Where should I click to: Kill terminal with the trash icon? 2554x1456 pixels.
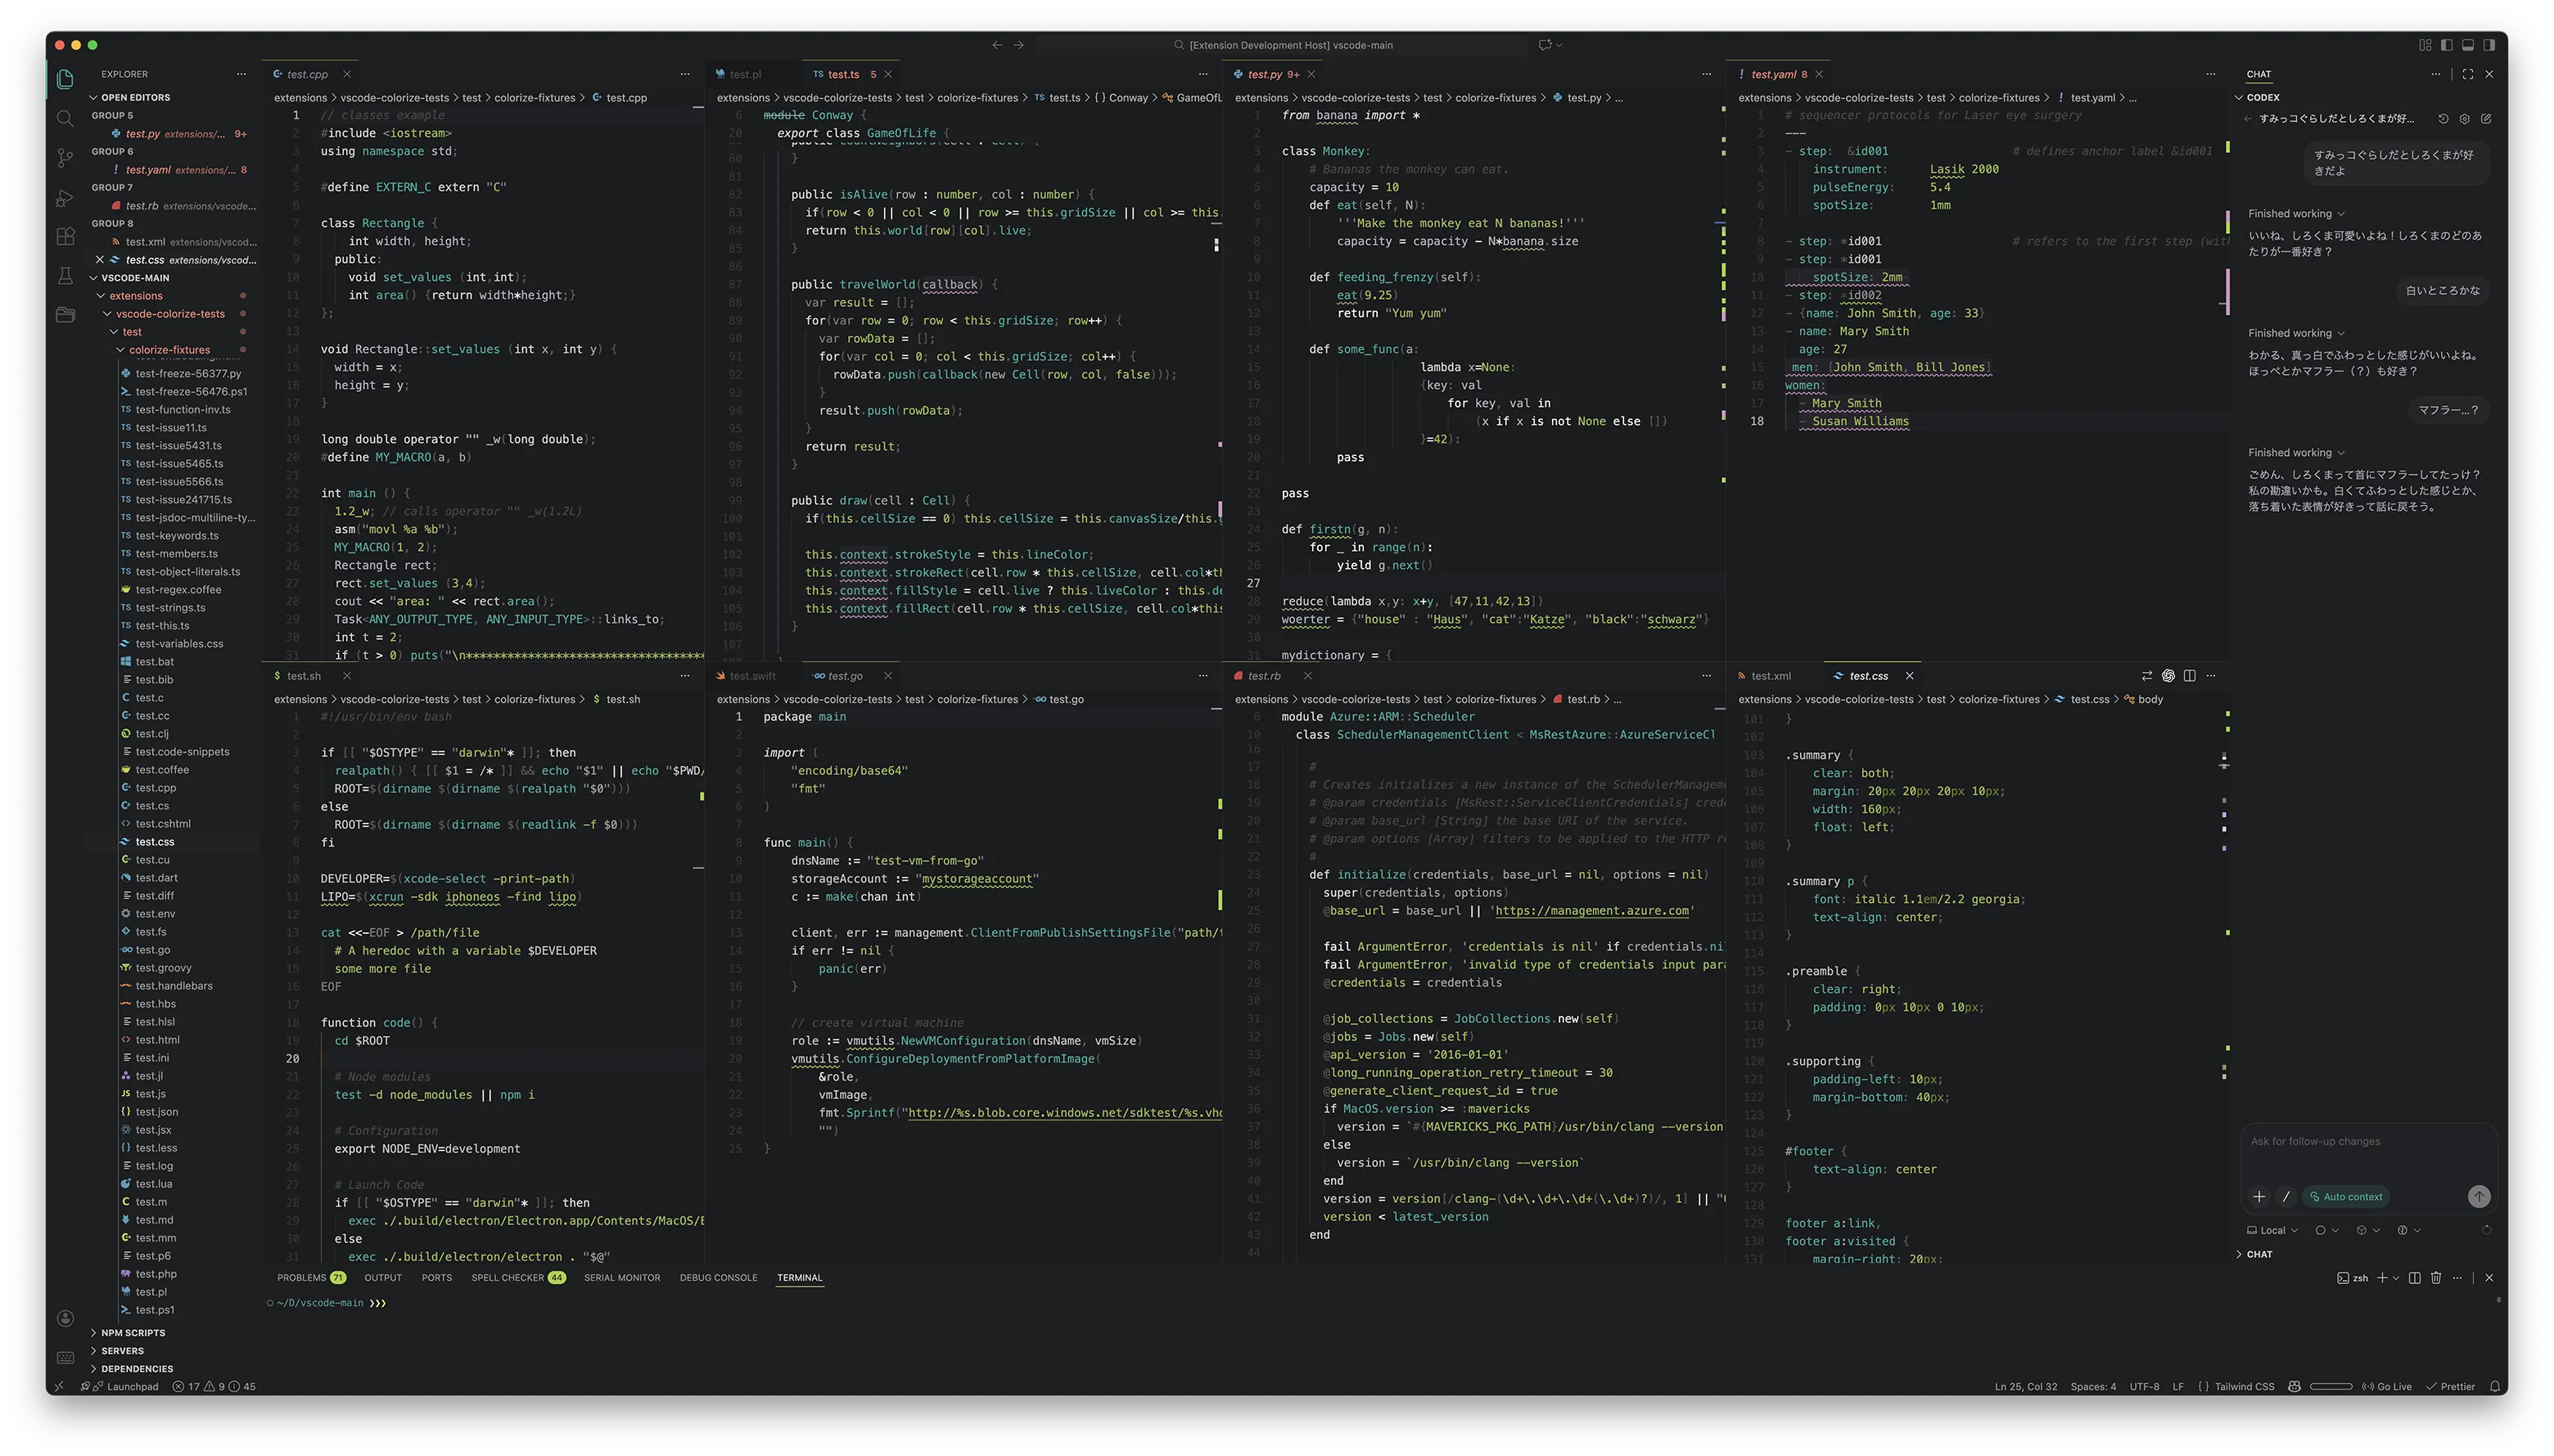pyautogui.click(x=2436, y=1278)
